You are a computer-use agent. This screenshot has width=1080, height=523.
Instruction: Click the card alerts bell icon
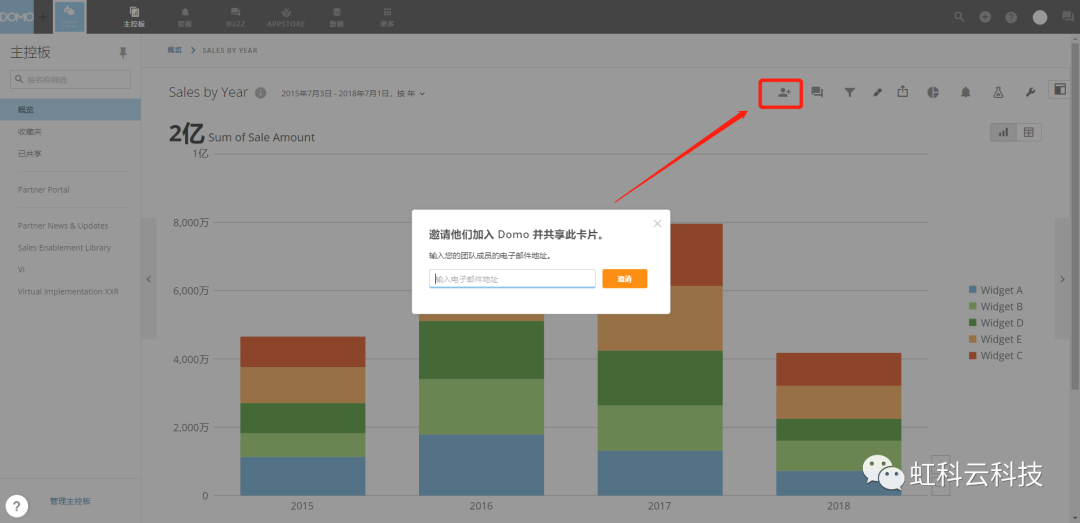[966, 92]
